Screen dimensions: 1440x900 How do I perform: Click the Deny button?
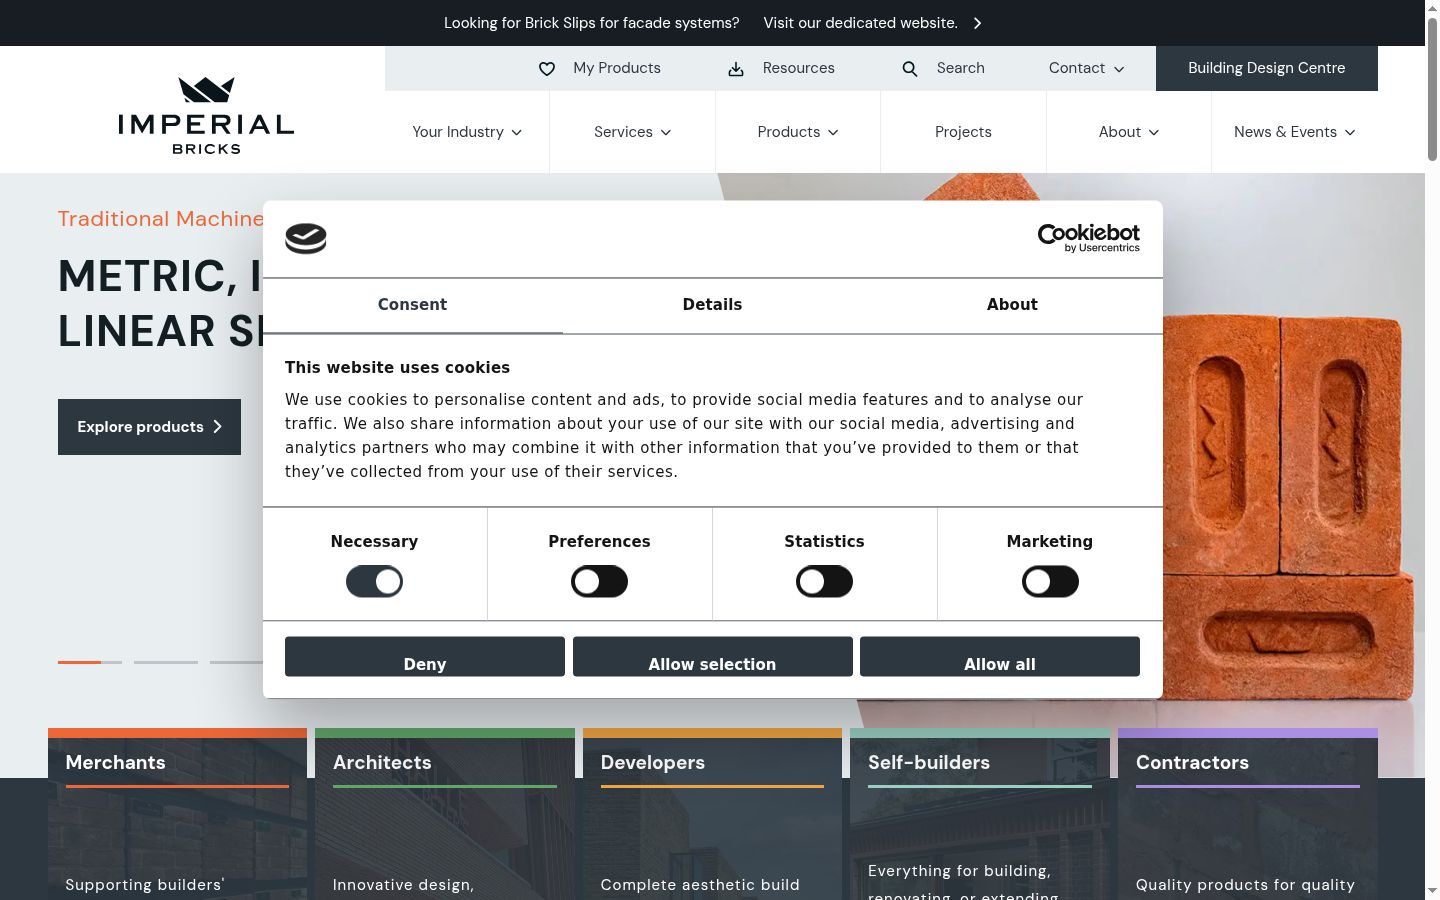(425, 657)
